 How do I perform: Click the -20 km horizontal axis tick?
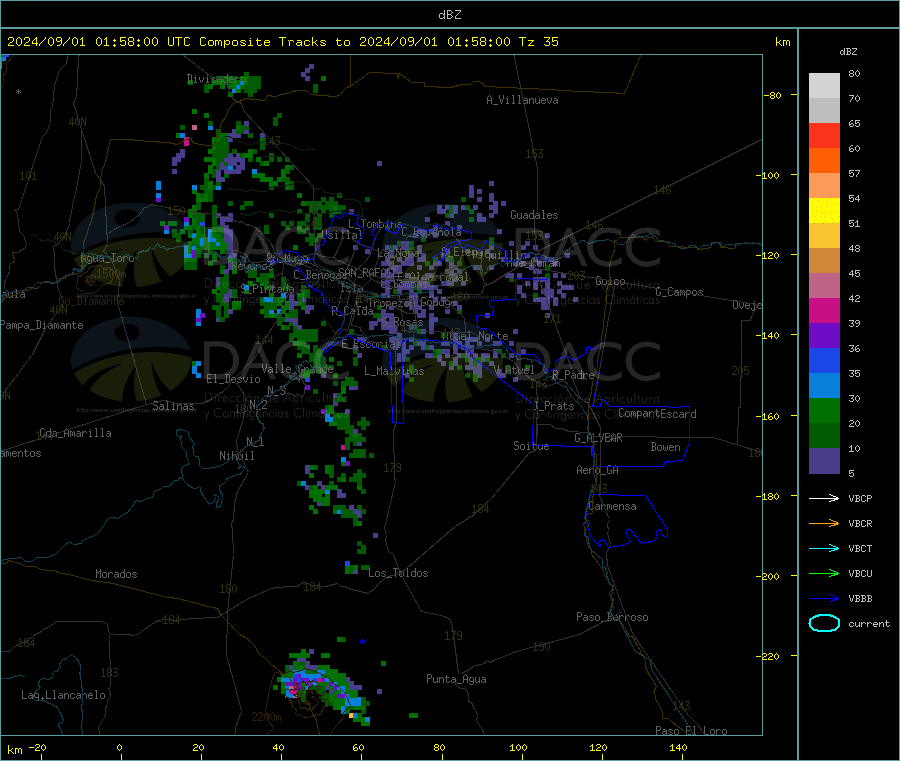pos(38,748)
